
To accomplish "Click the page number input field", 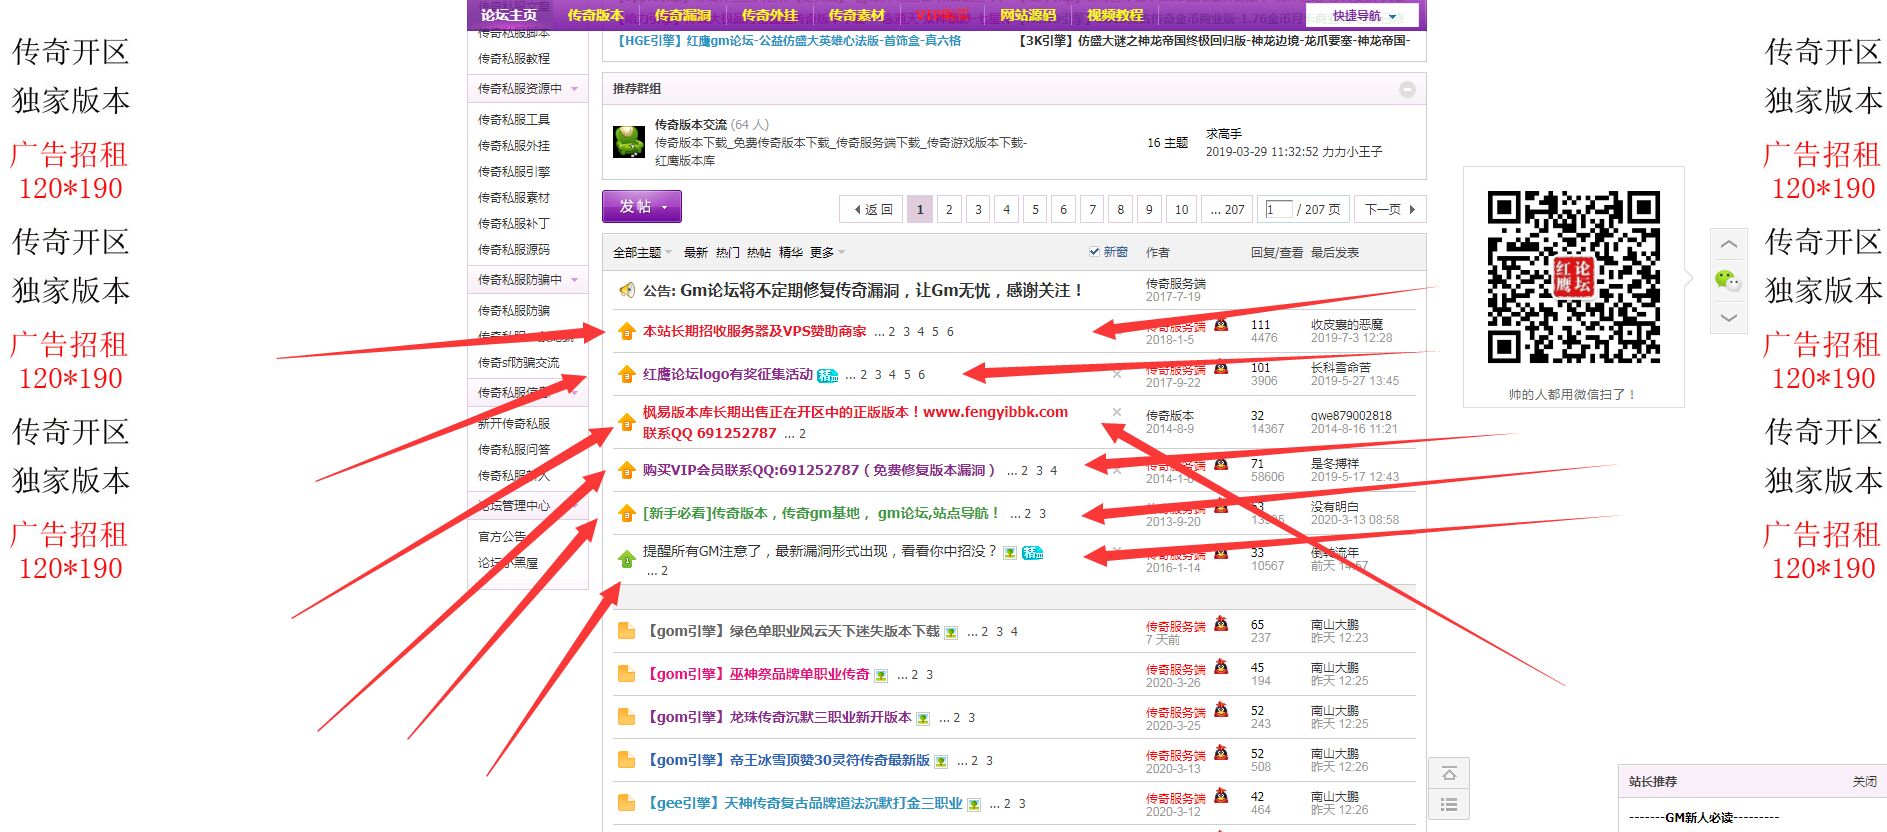I will point(1276,209).
